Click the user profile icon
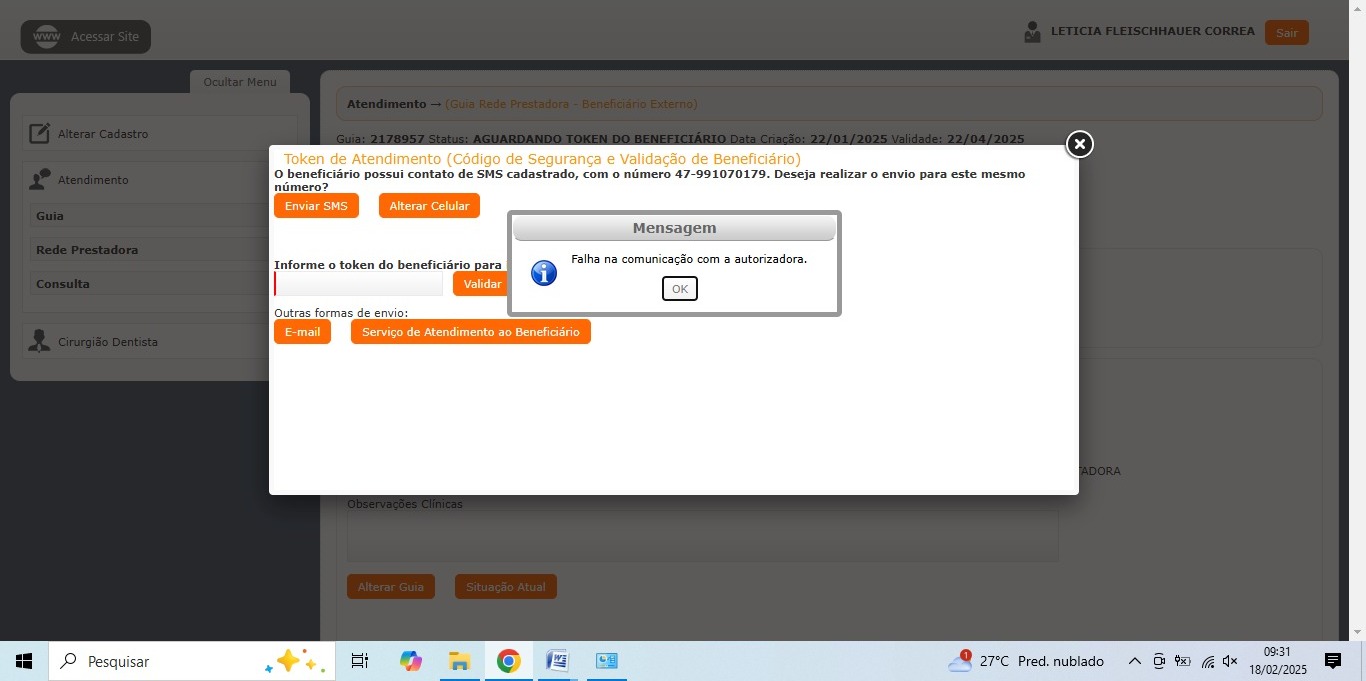The image size is (1366, 681). (1032, 32)
